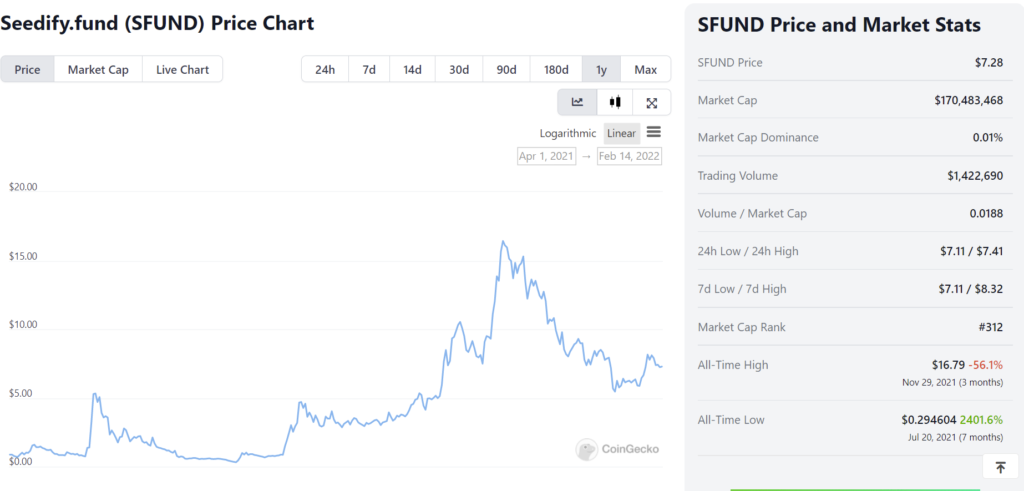Open the end date Feb 14, 2022 field
The image size is (1024, 491).
click(x=629, y=156)
